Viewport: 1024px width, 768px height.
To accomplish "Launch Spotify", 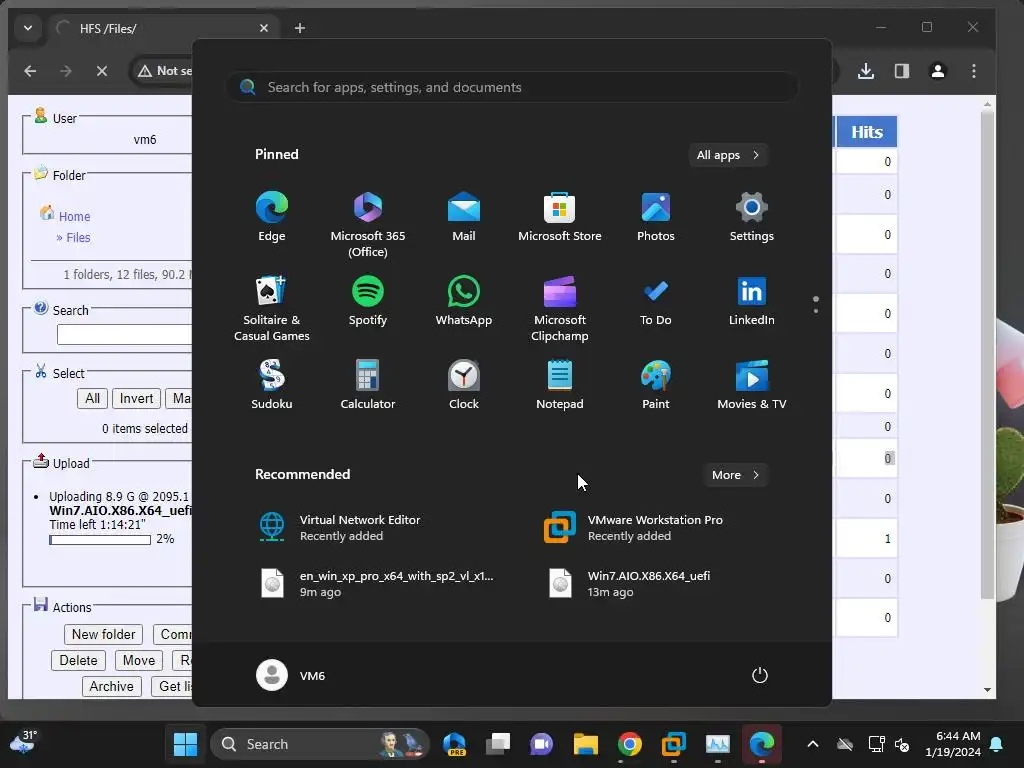I will coord(368,301).
